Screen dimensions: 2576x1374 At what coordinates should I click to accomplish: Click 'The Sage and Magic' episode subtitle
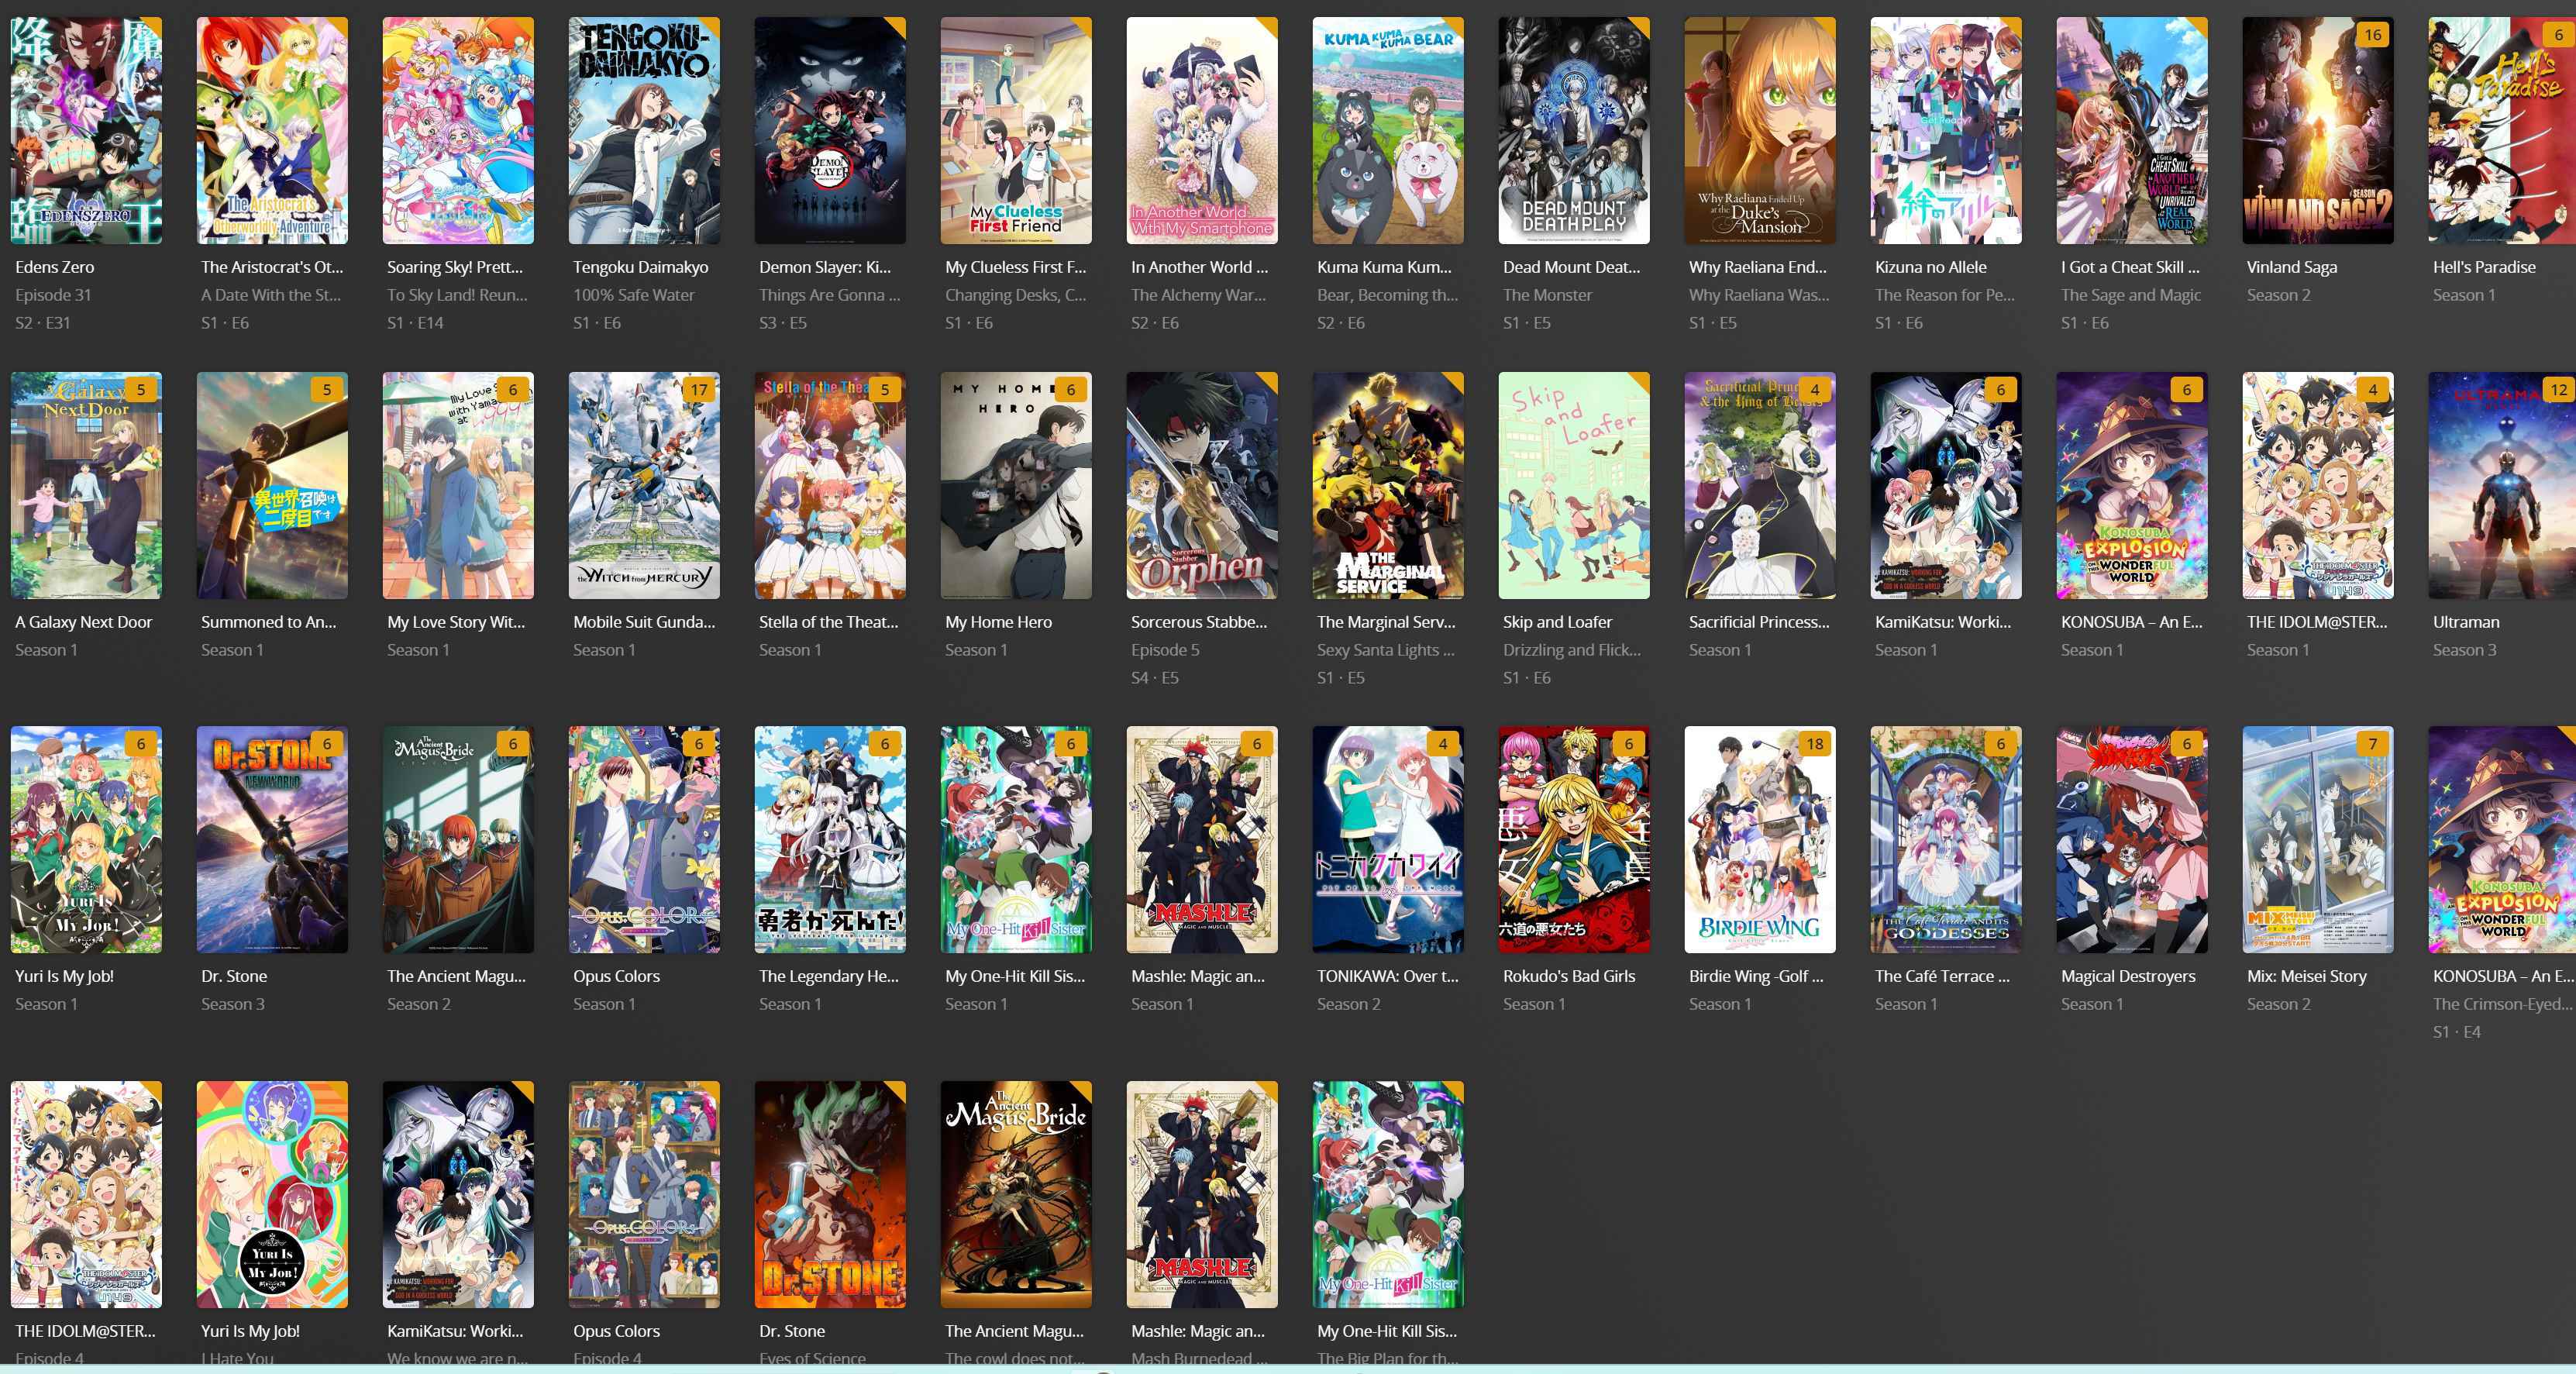click(2131, 295)
